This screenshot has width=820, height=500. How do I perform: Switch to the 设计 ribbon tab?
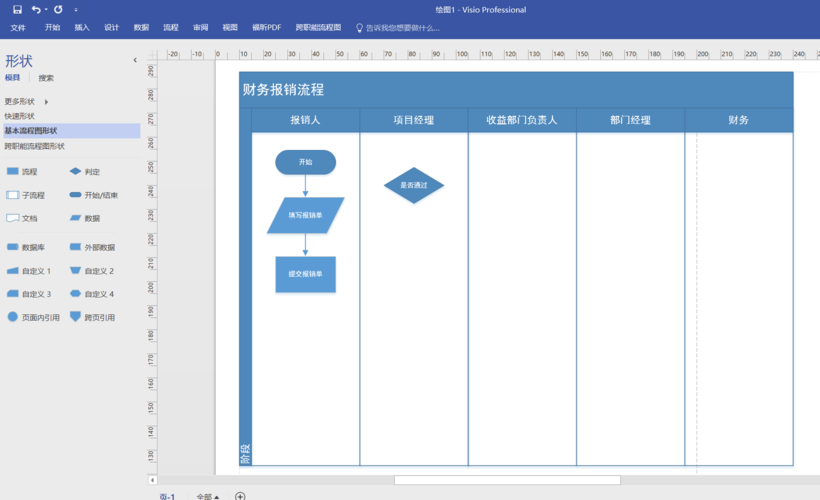point(111,28)
